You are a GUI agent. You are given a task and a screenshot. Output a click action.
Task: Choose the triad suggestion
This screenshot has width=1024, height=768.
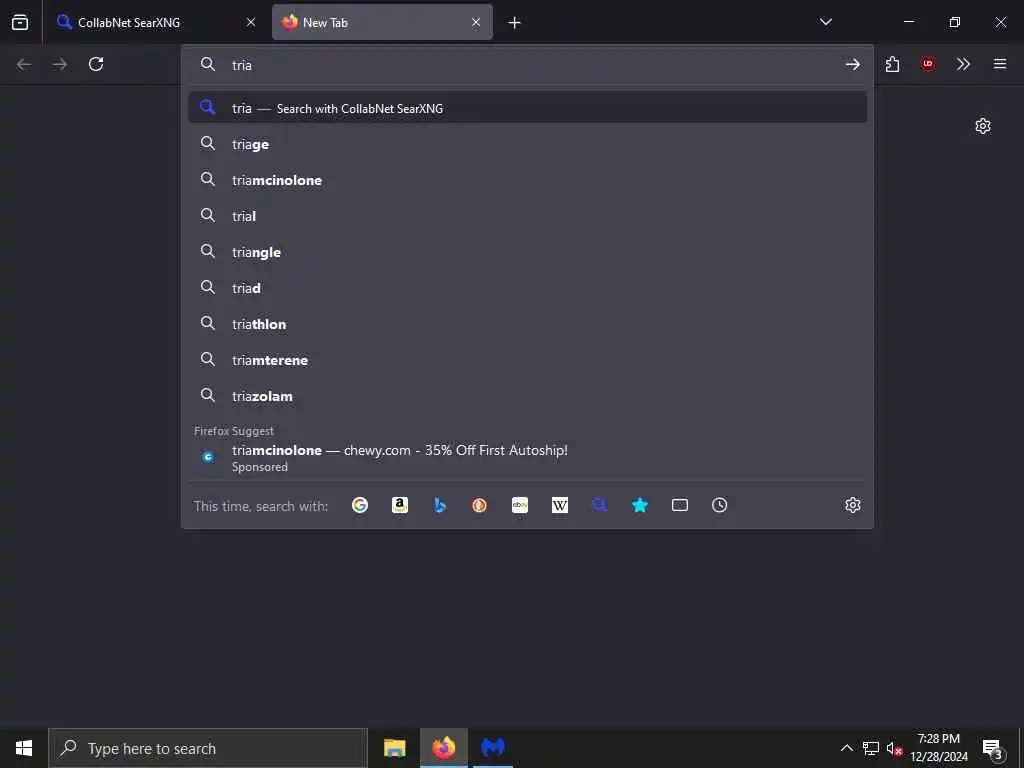(x=528, y=288)
